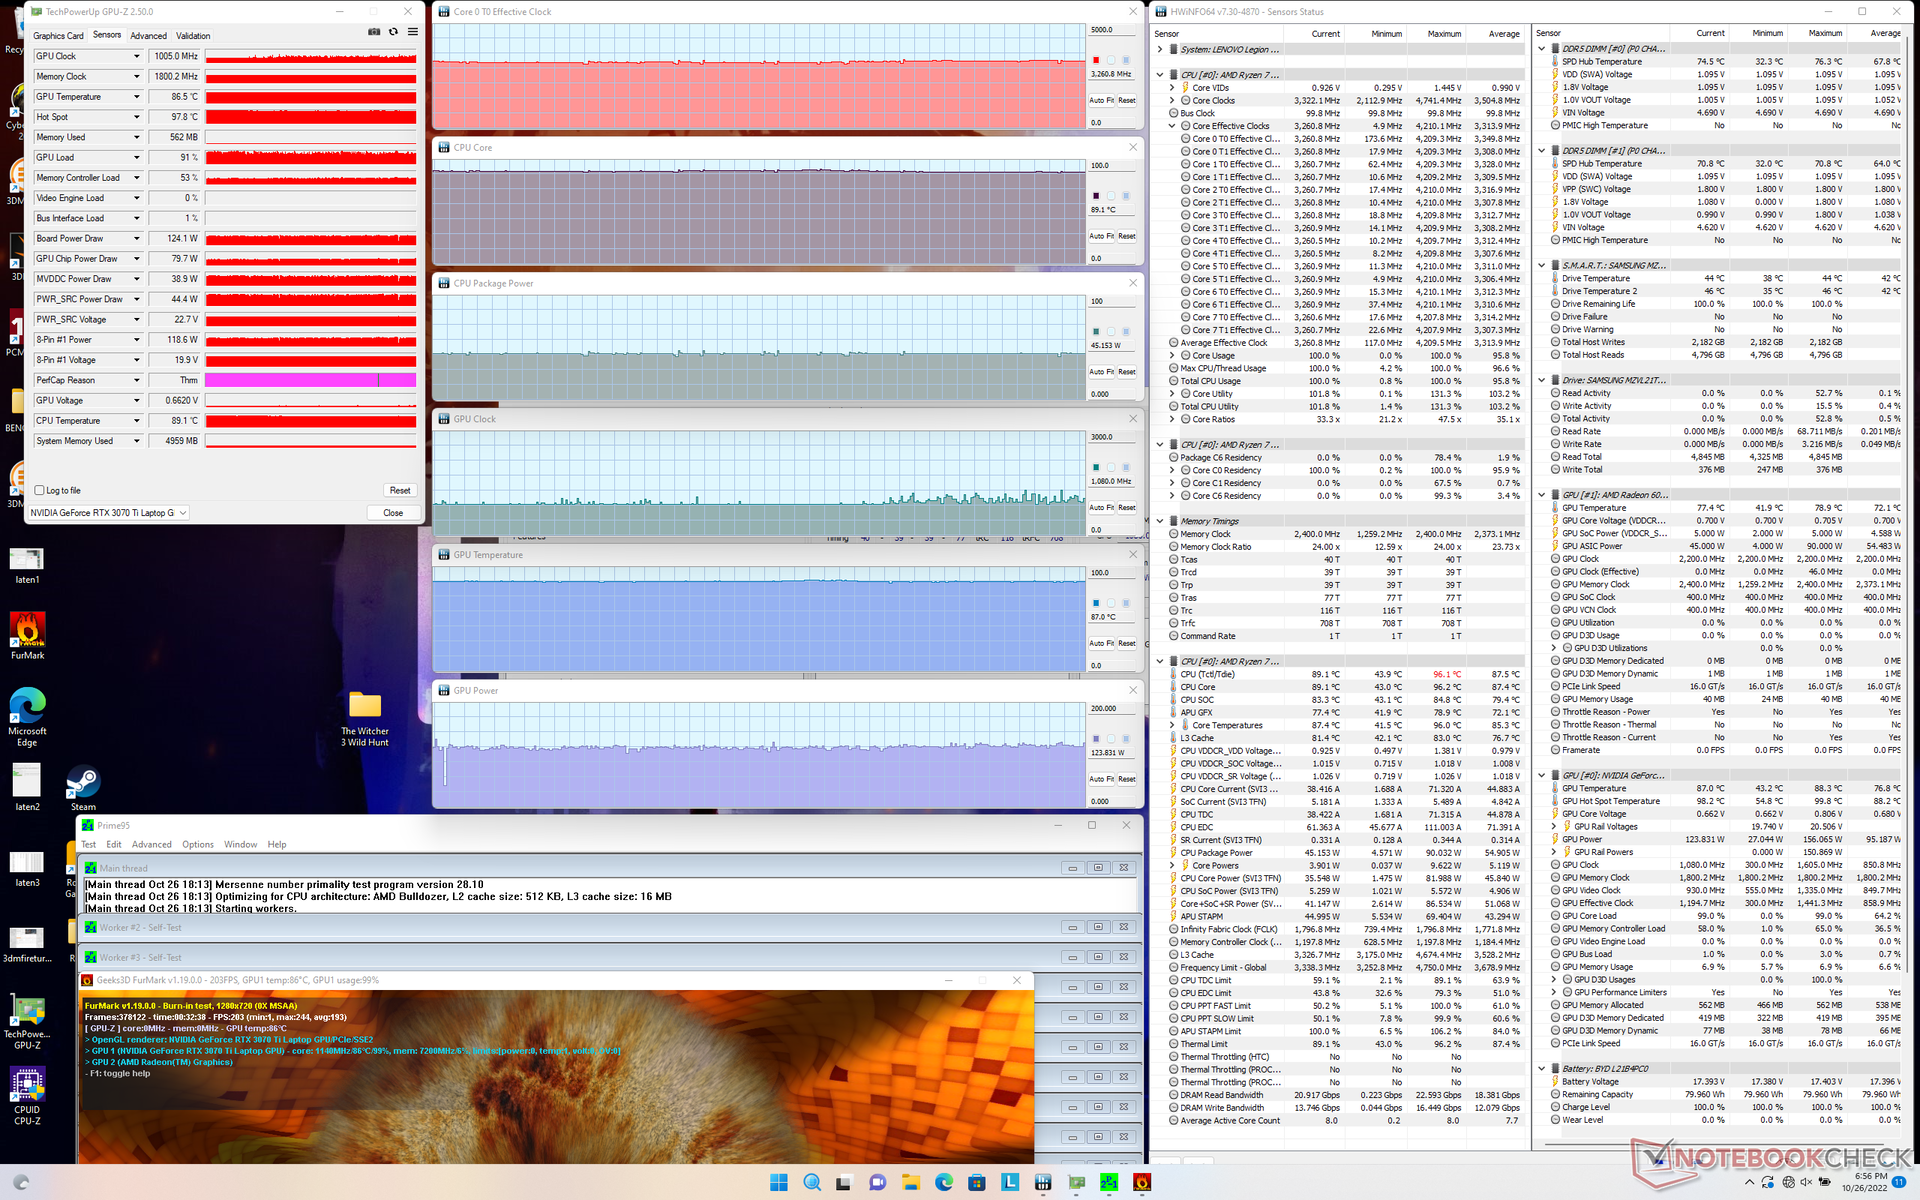
Task: Open the Steam desktop shortcut
Action: (x=83, y=788)
